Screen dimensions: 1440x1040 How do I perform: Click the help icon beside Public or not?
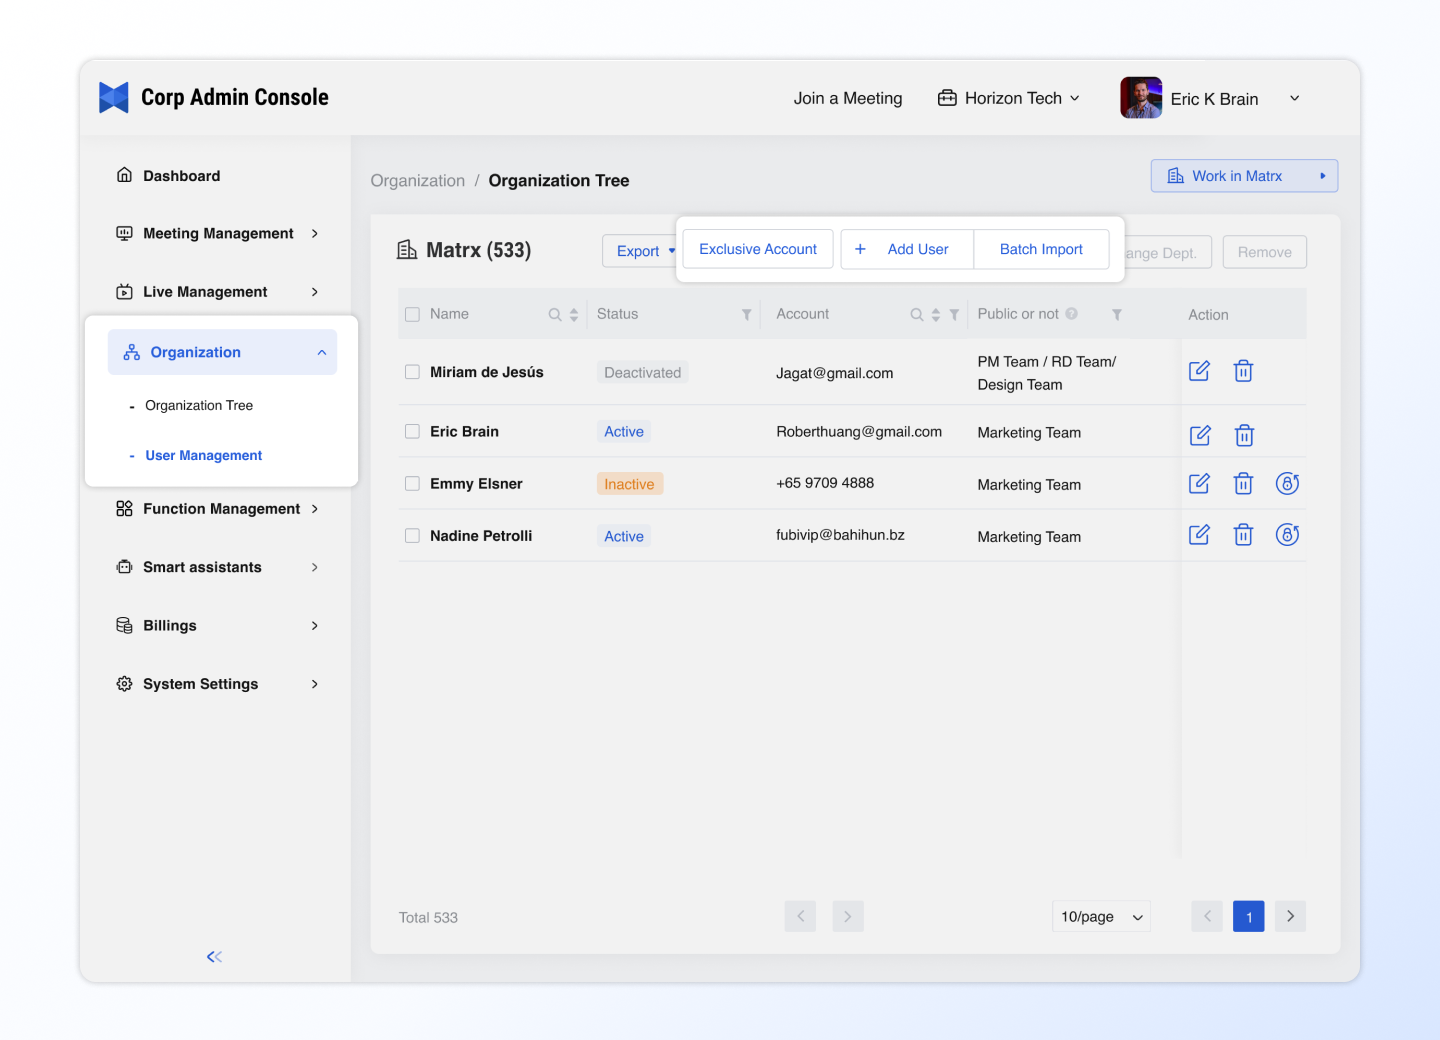tap(1071, 314)
